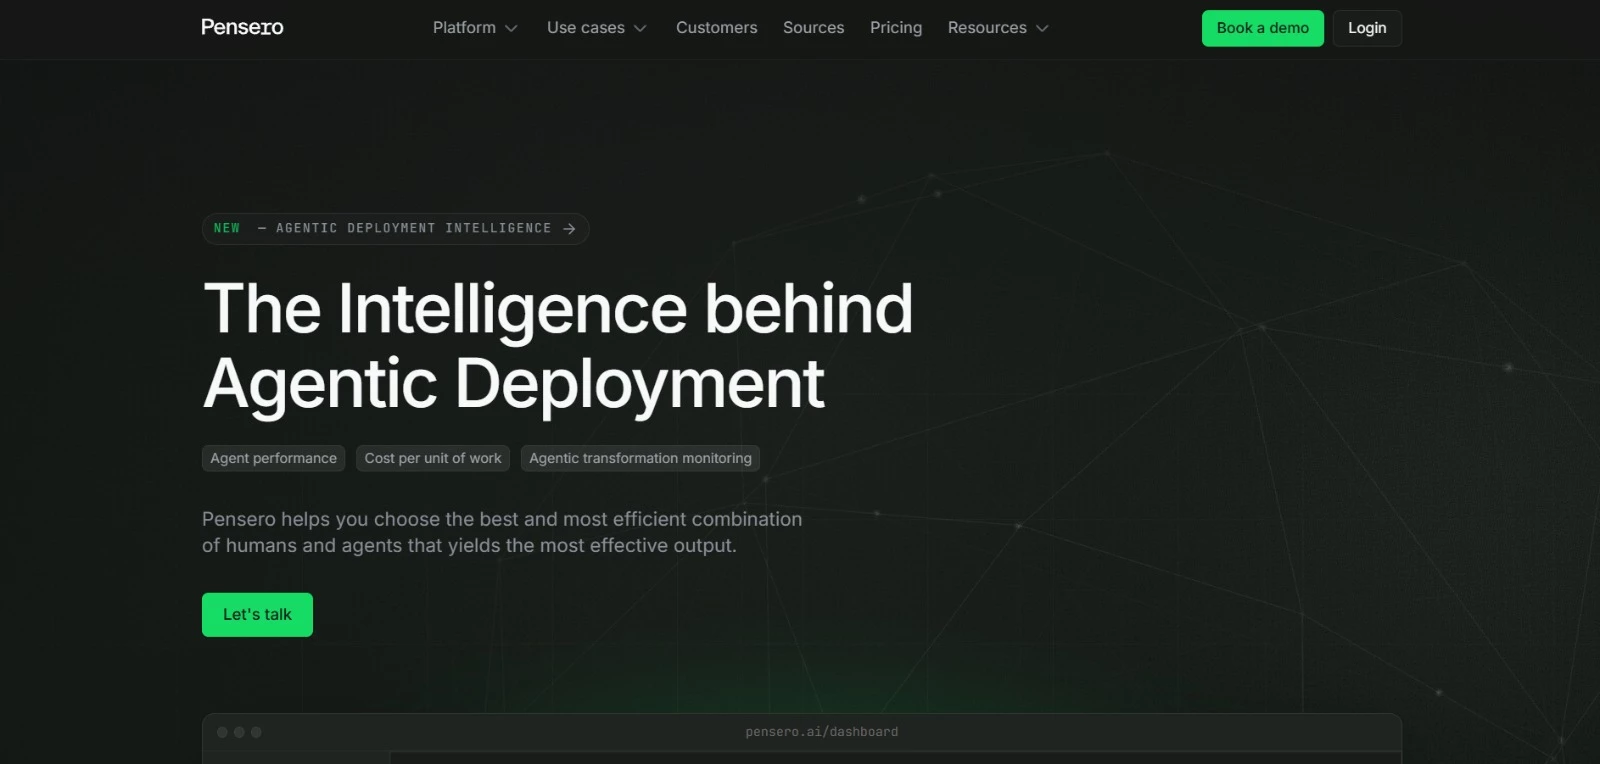The height and width of the screenshot is (764, 1600).
Task: Click the Pensero logo
Action: (242, 27)
